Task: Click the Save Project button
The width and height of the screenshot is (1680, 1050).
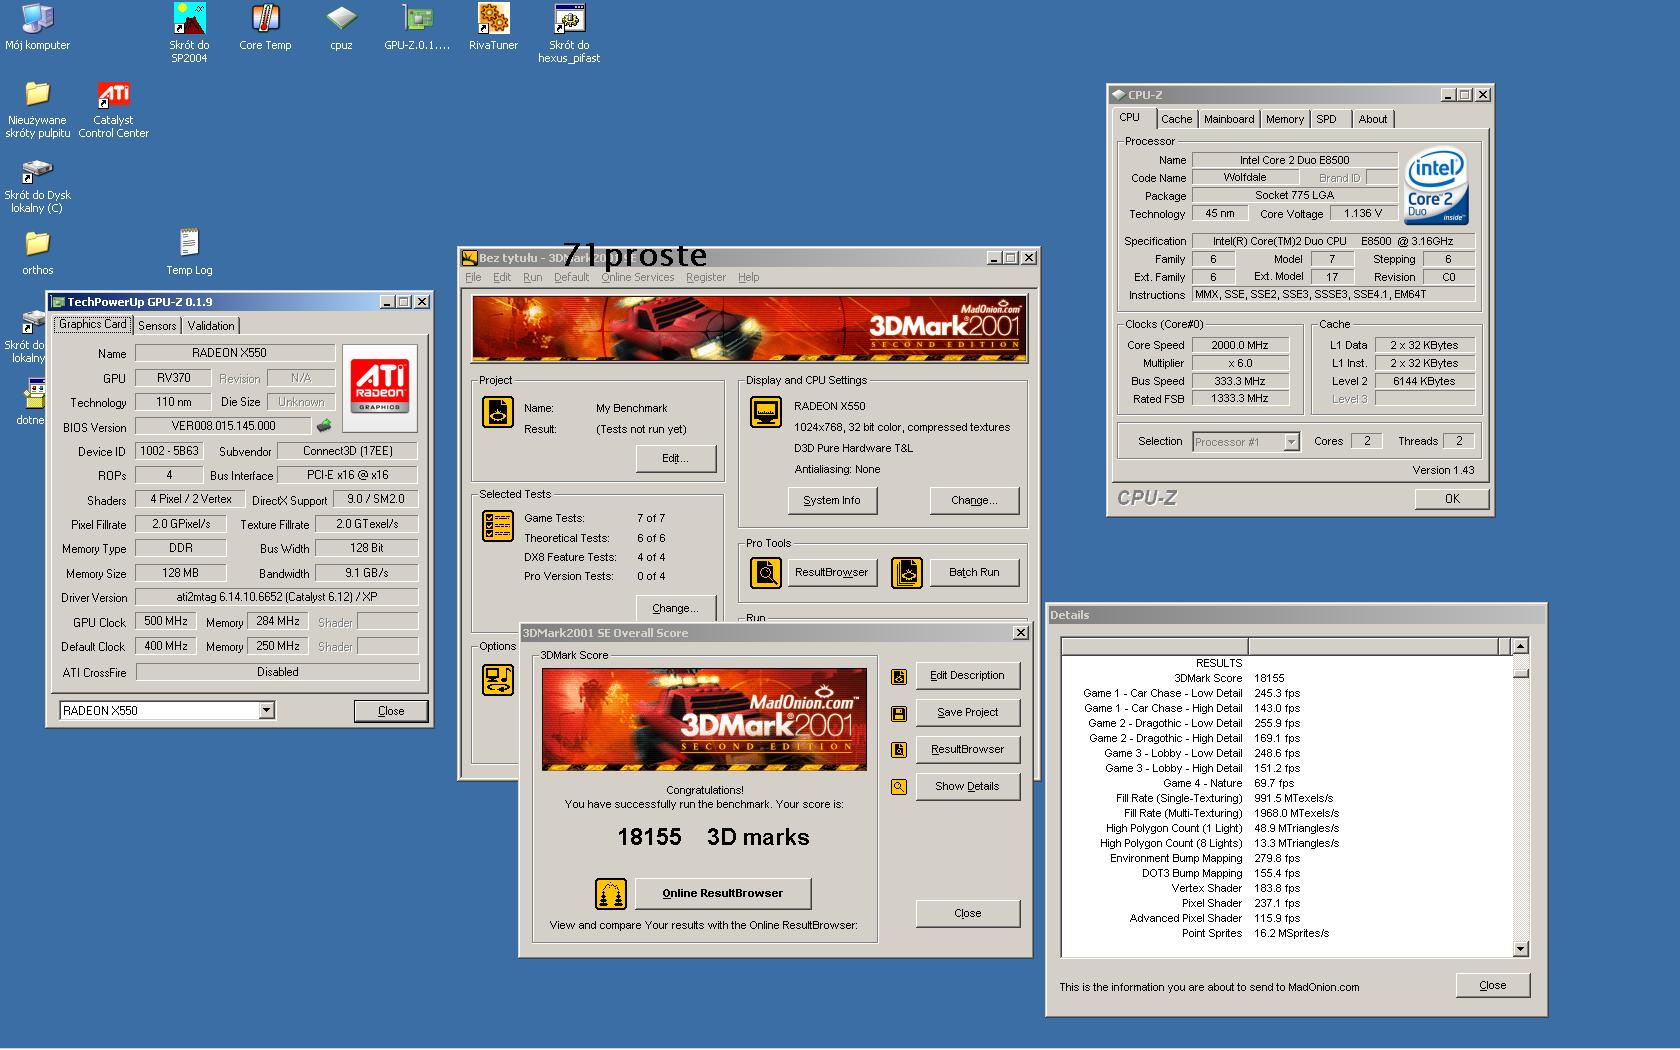Action: tap(967, 713)
